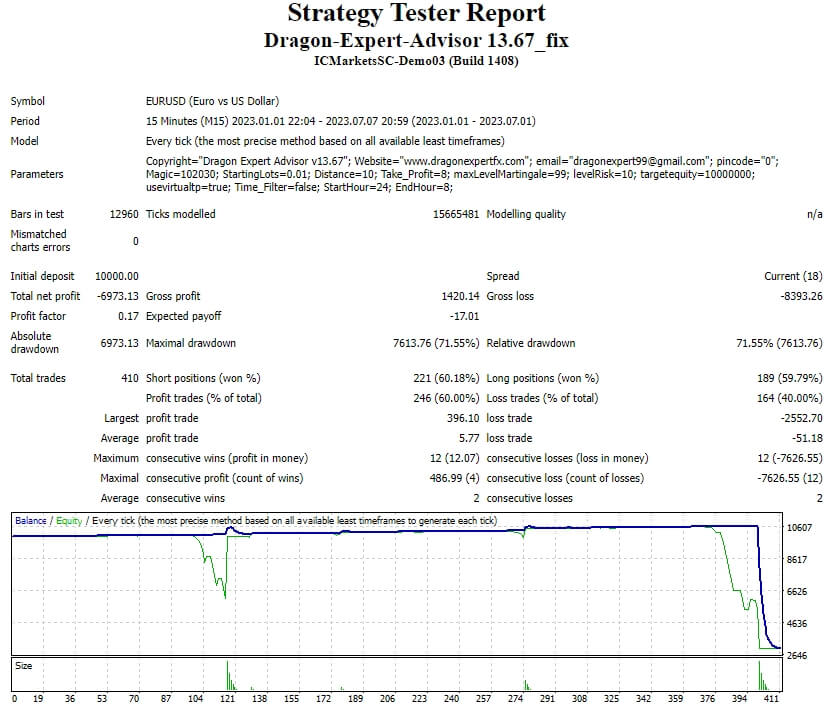
Task: Select the Every tick model description
Action: coord(325,141)
